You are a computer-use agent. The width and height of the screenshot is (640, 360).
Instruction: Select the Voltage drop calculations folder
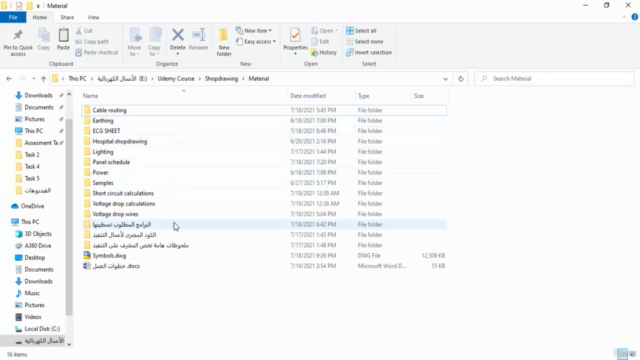coord(264,204)
